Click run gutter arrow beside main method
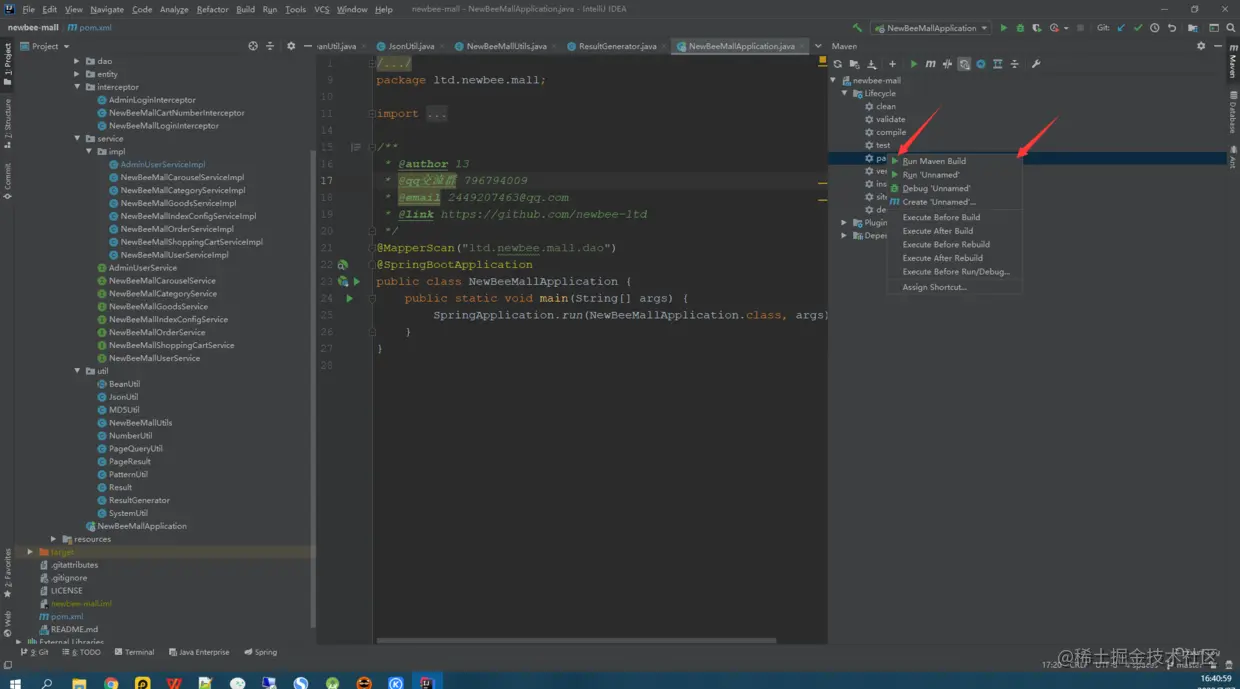Screen dimensions: 1240x689 (x=349, y=298)
